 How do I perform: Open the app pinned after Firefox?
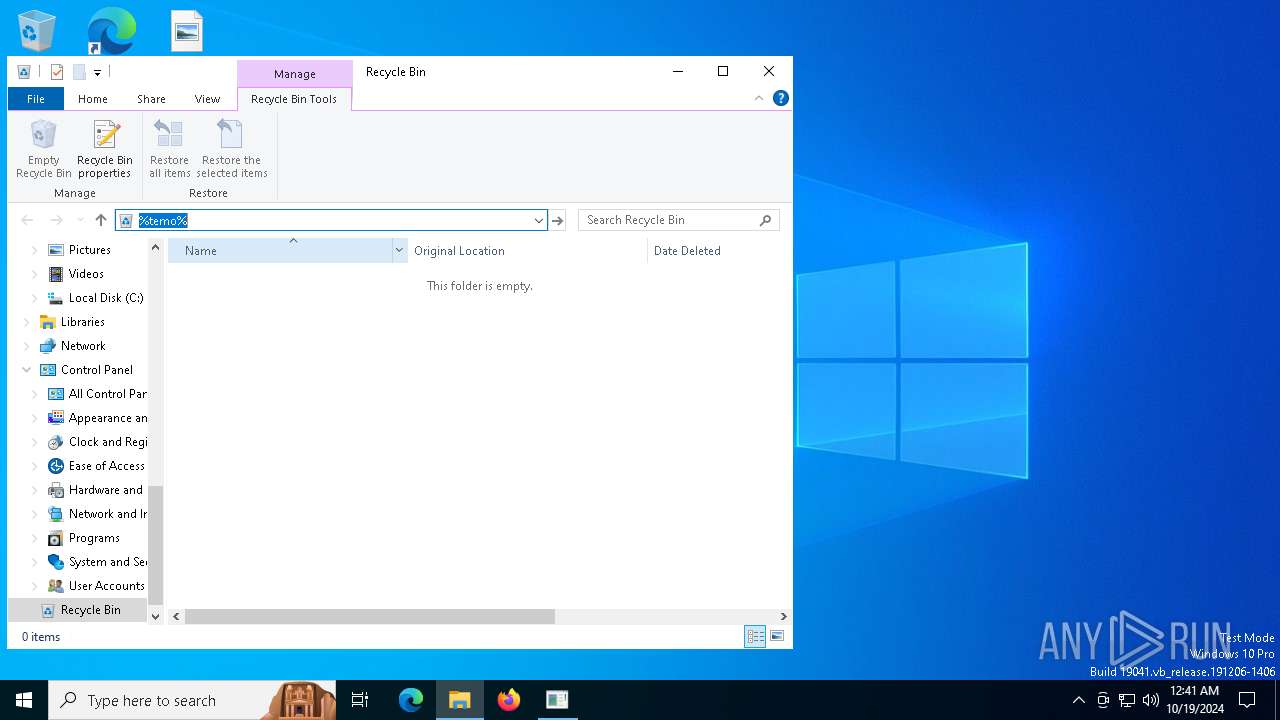click(x=557, y=700)
